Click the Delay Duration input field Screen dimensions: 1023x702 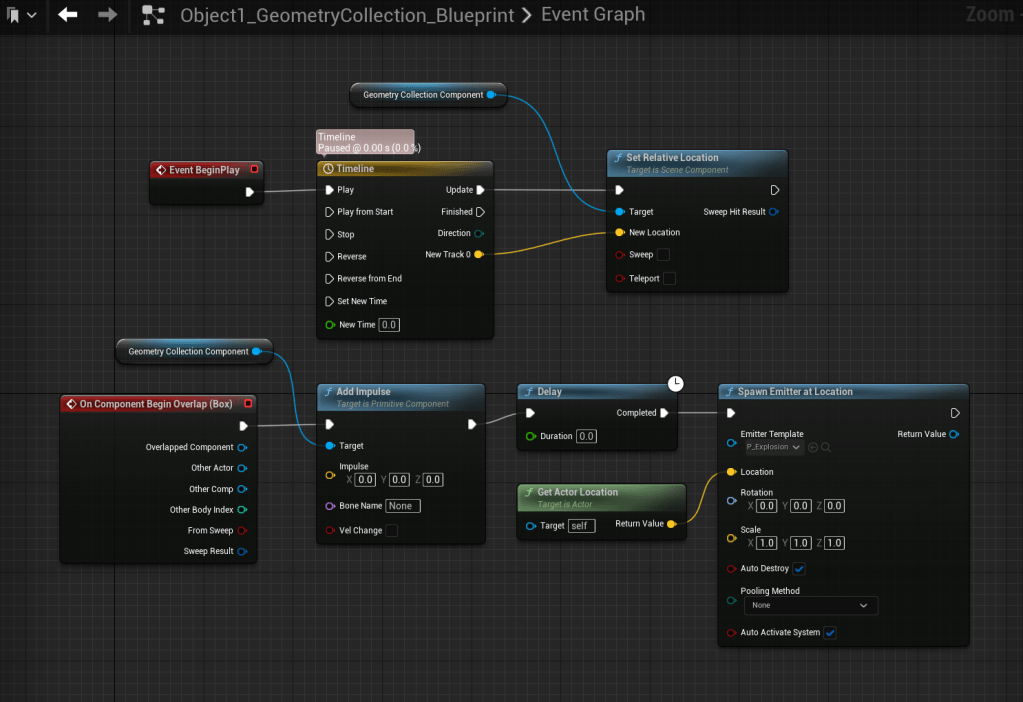click(x=586, y=436)
